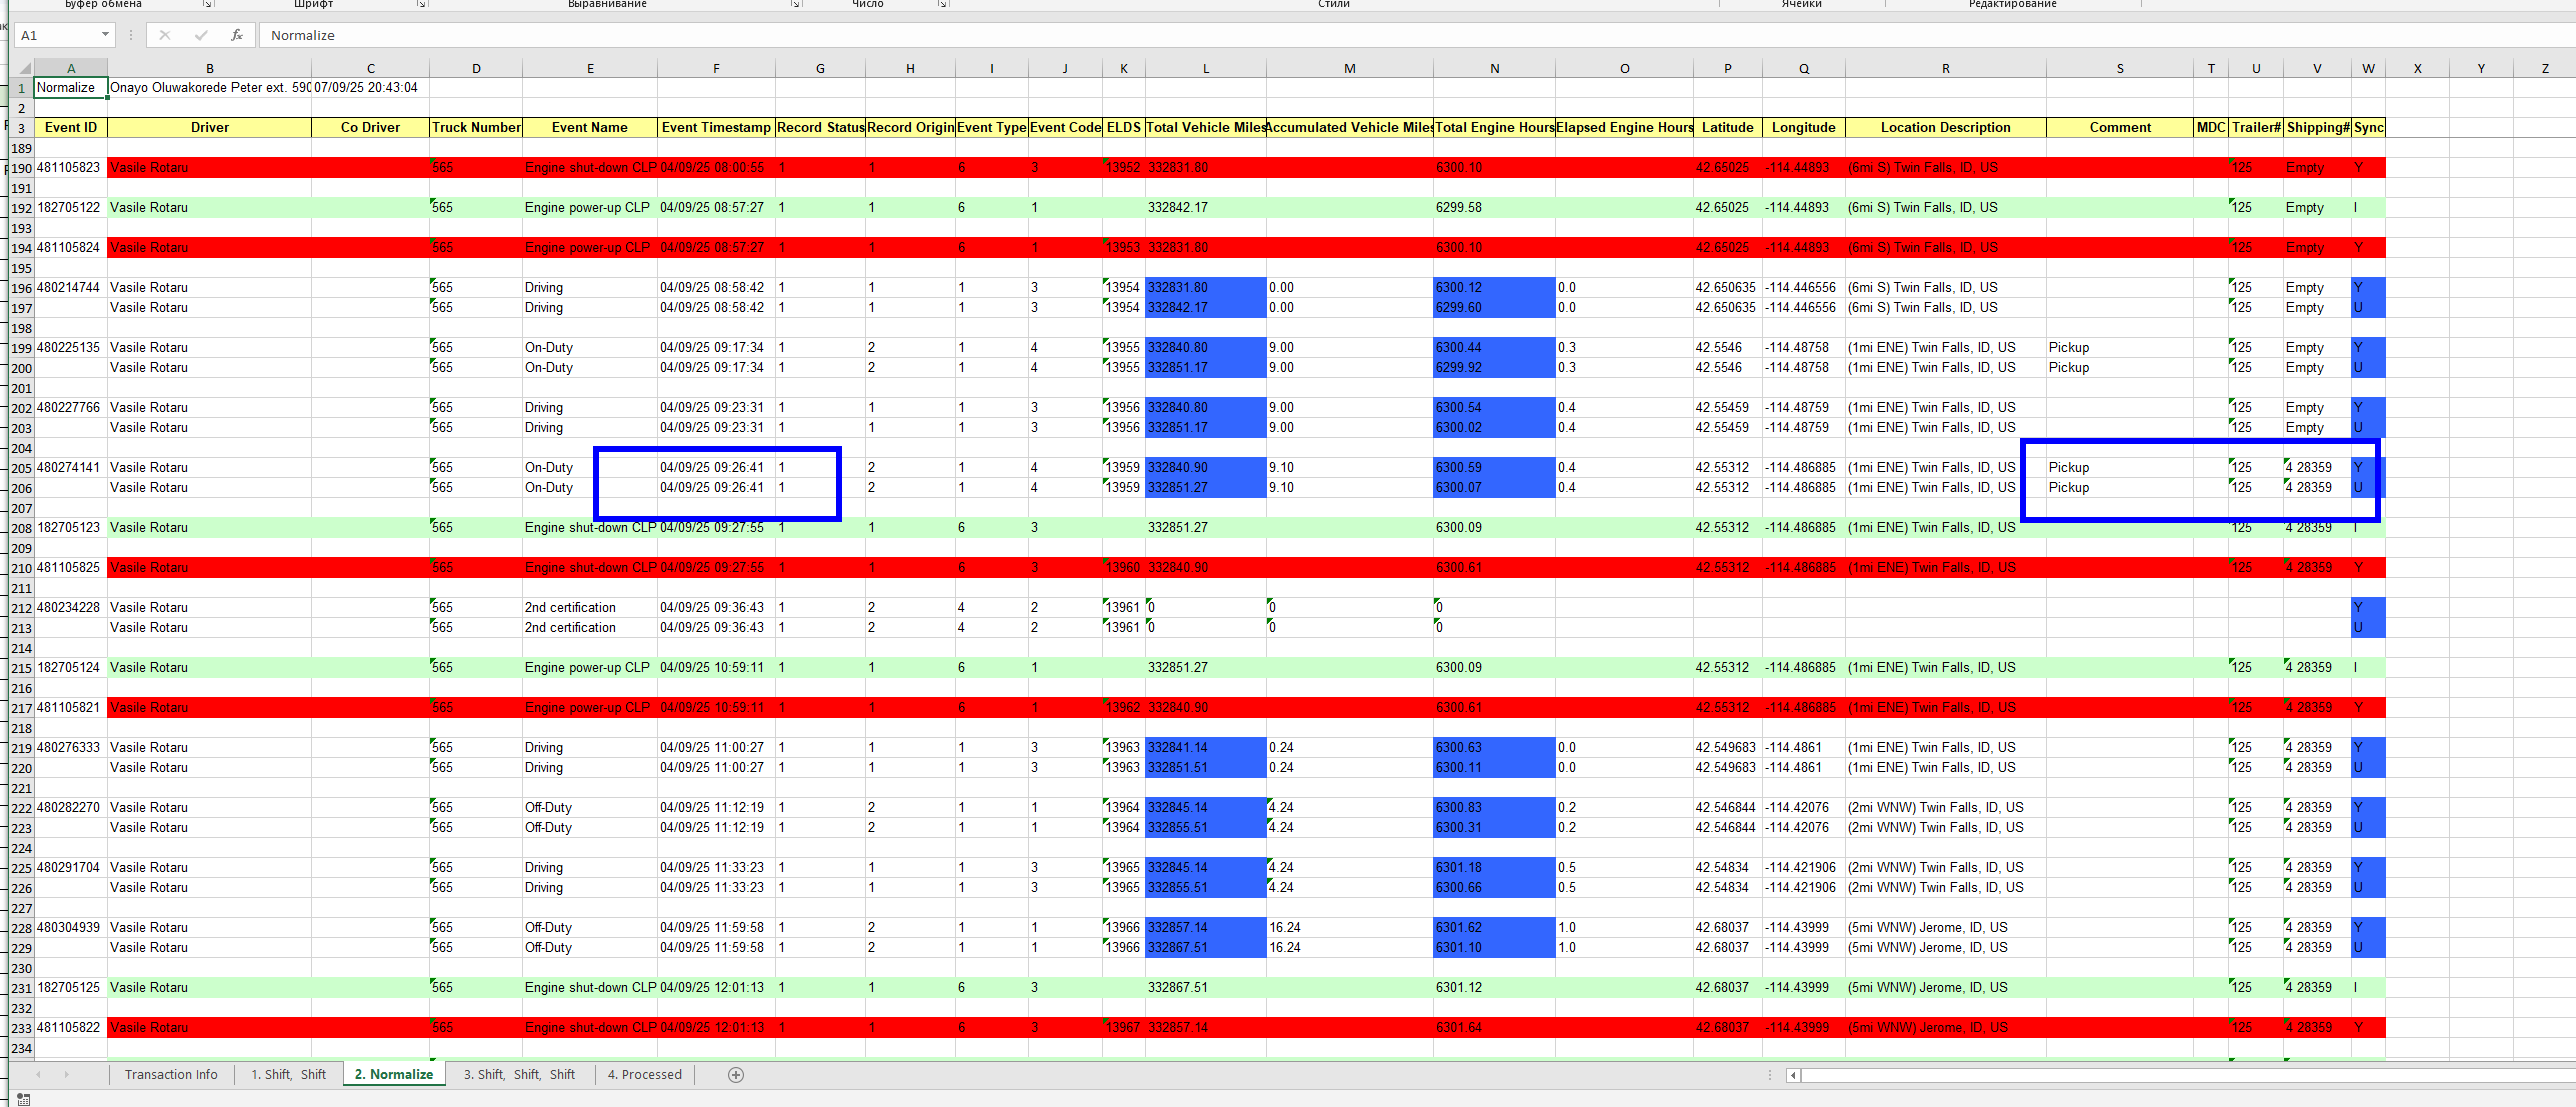Select the 1. Shift, Shift sheet tab
2576x1107 pixels.
288,1075
